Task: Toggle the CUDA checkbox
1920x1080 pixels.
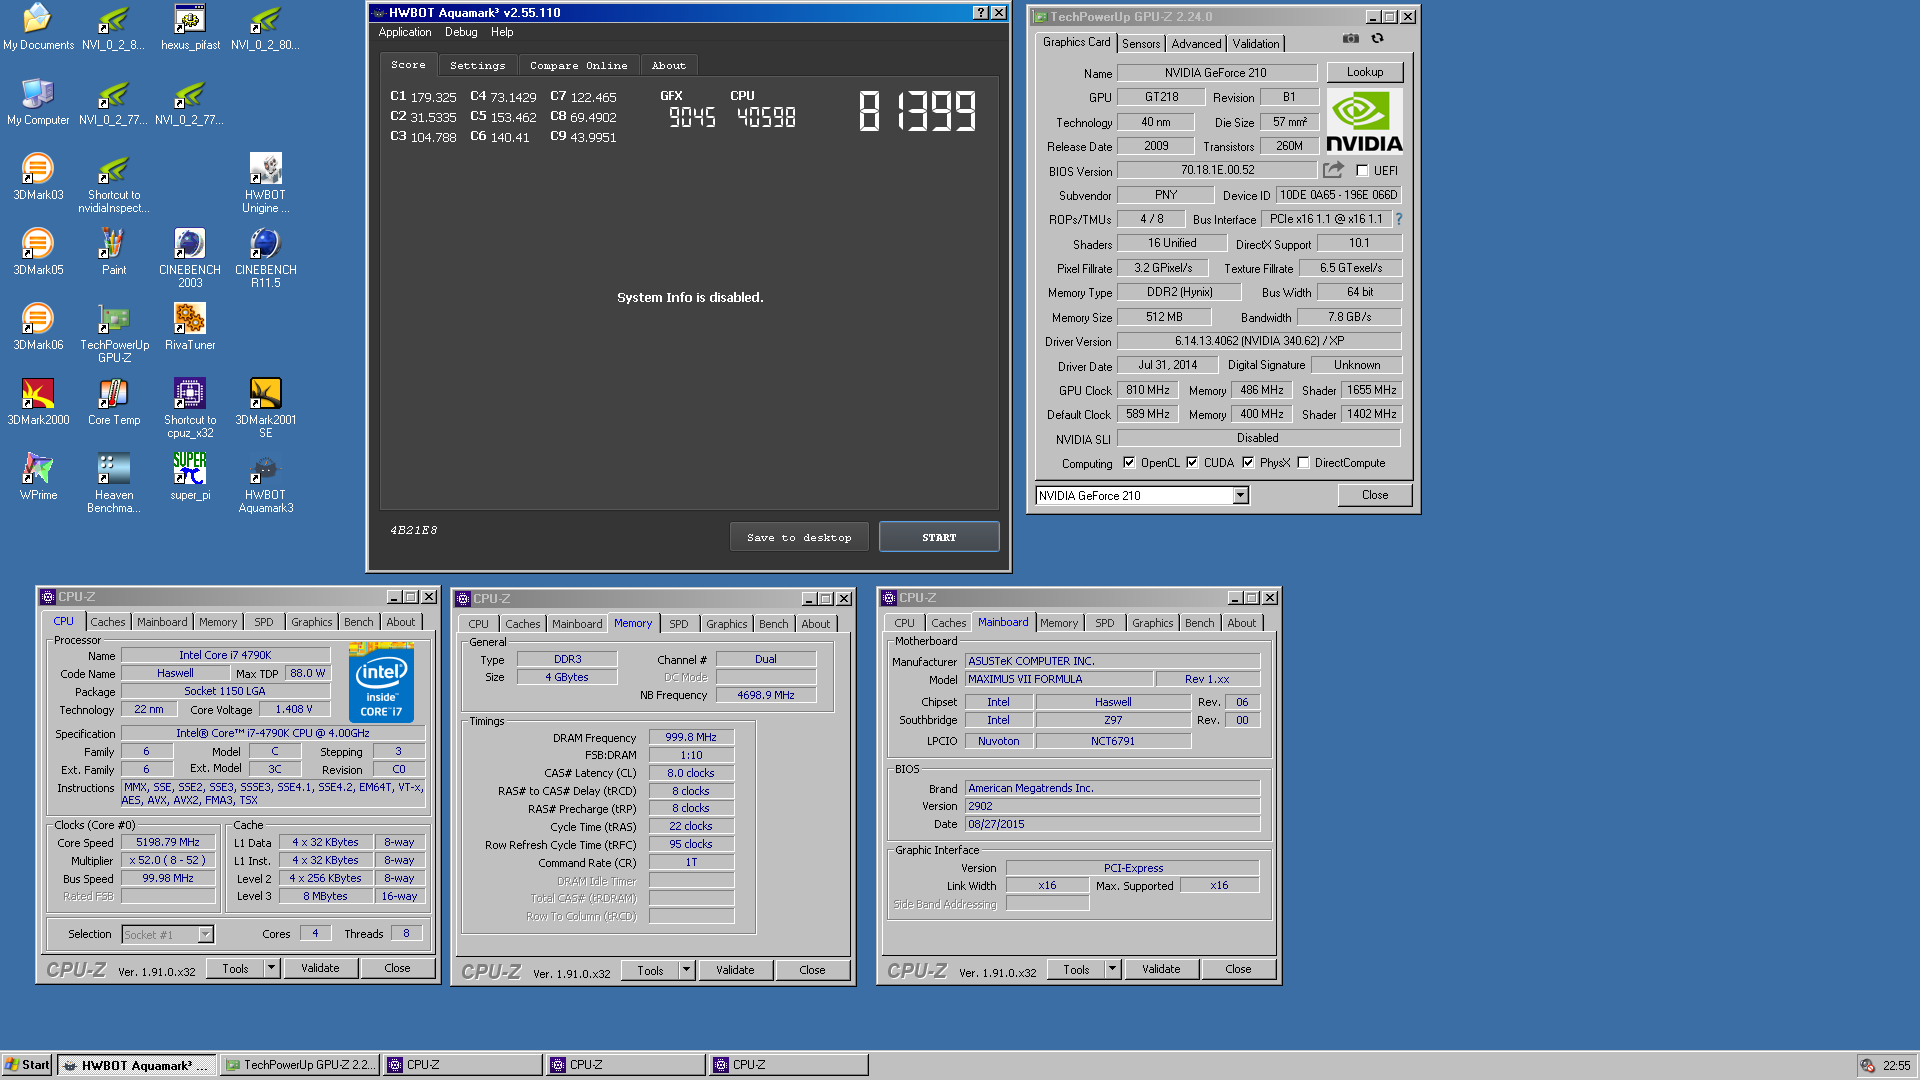Action: 1192,463
